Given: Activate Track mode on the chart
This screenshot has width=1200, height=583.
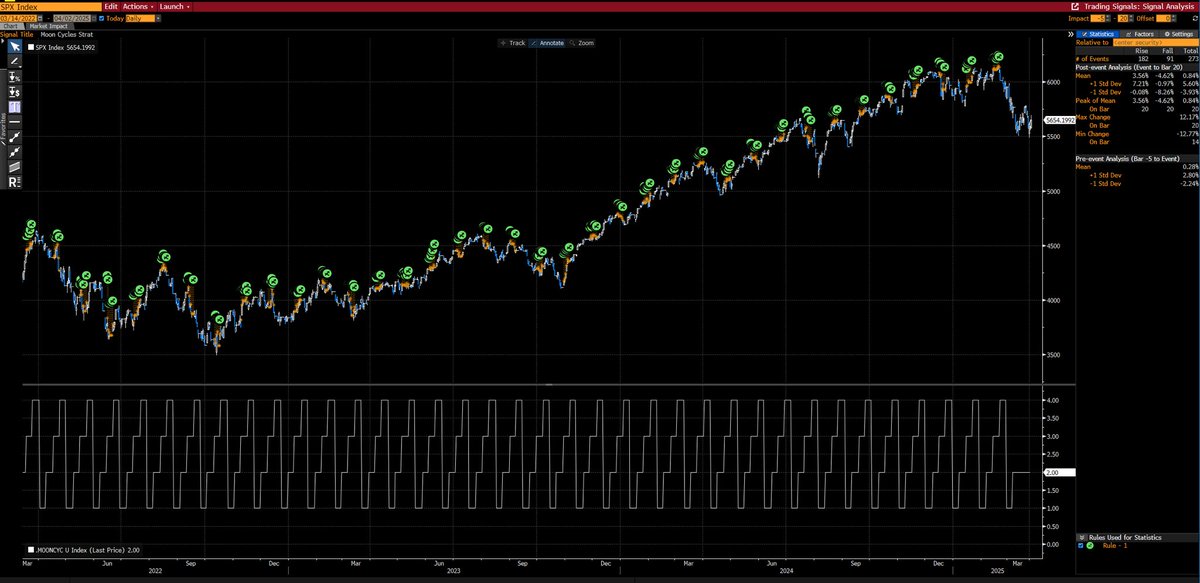Looking at the screenshot, I should (x=514, y=43).
